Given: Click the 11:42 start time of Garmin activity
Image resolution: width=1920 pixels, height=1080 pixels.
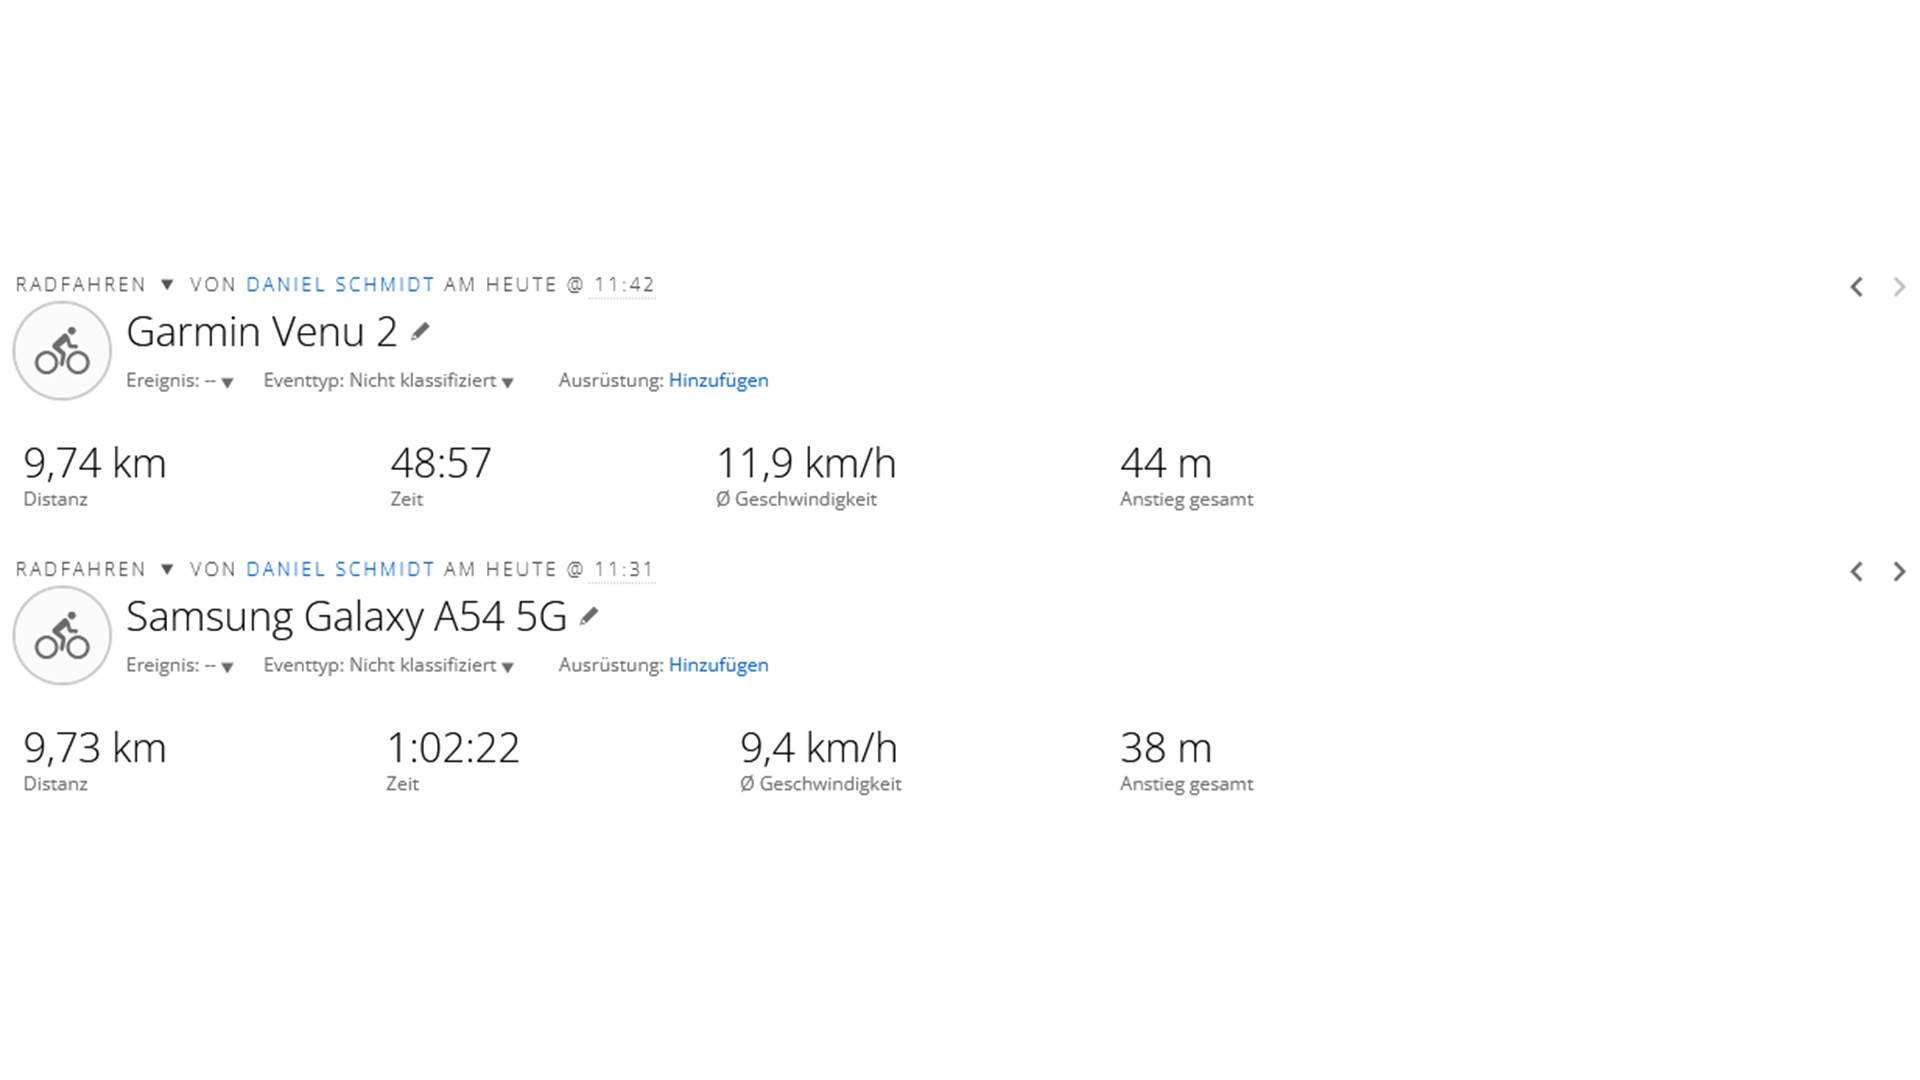Looking at the screenshot, I should (x=623, y=285).
